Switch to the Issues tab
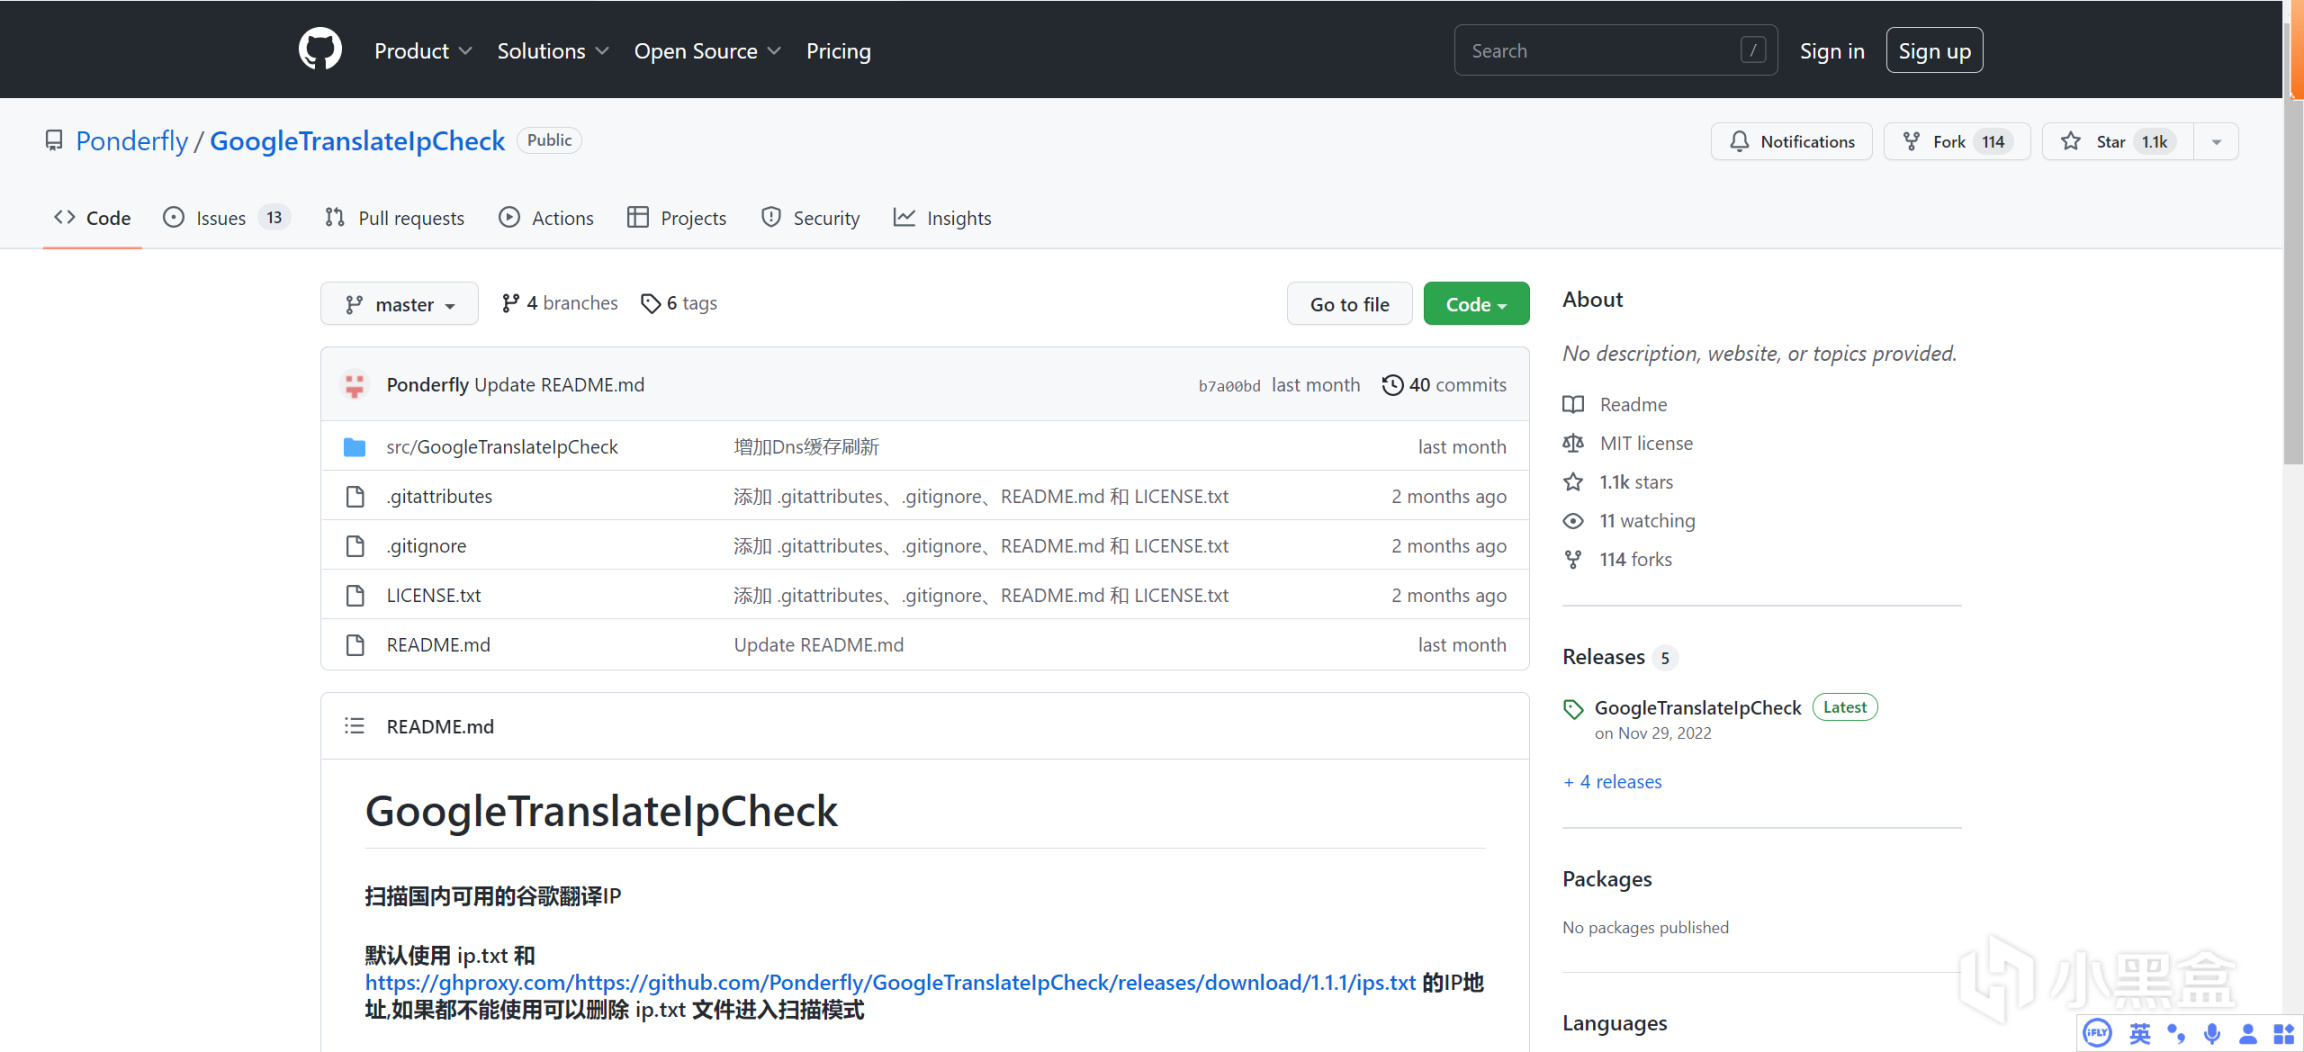Viewport: 2304px width, 1052px height. click(x=226, y=218)
